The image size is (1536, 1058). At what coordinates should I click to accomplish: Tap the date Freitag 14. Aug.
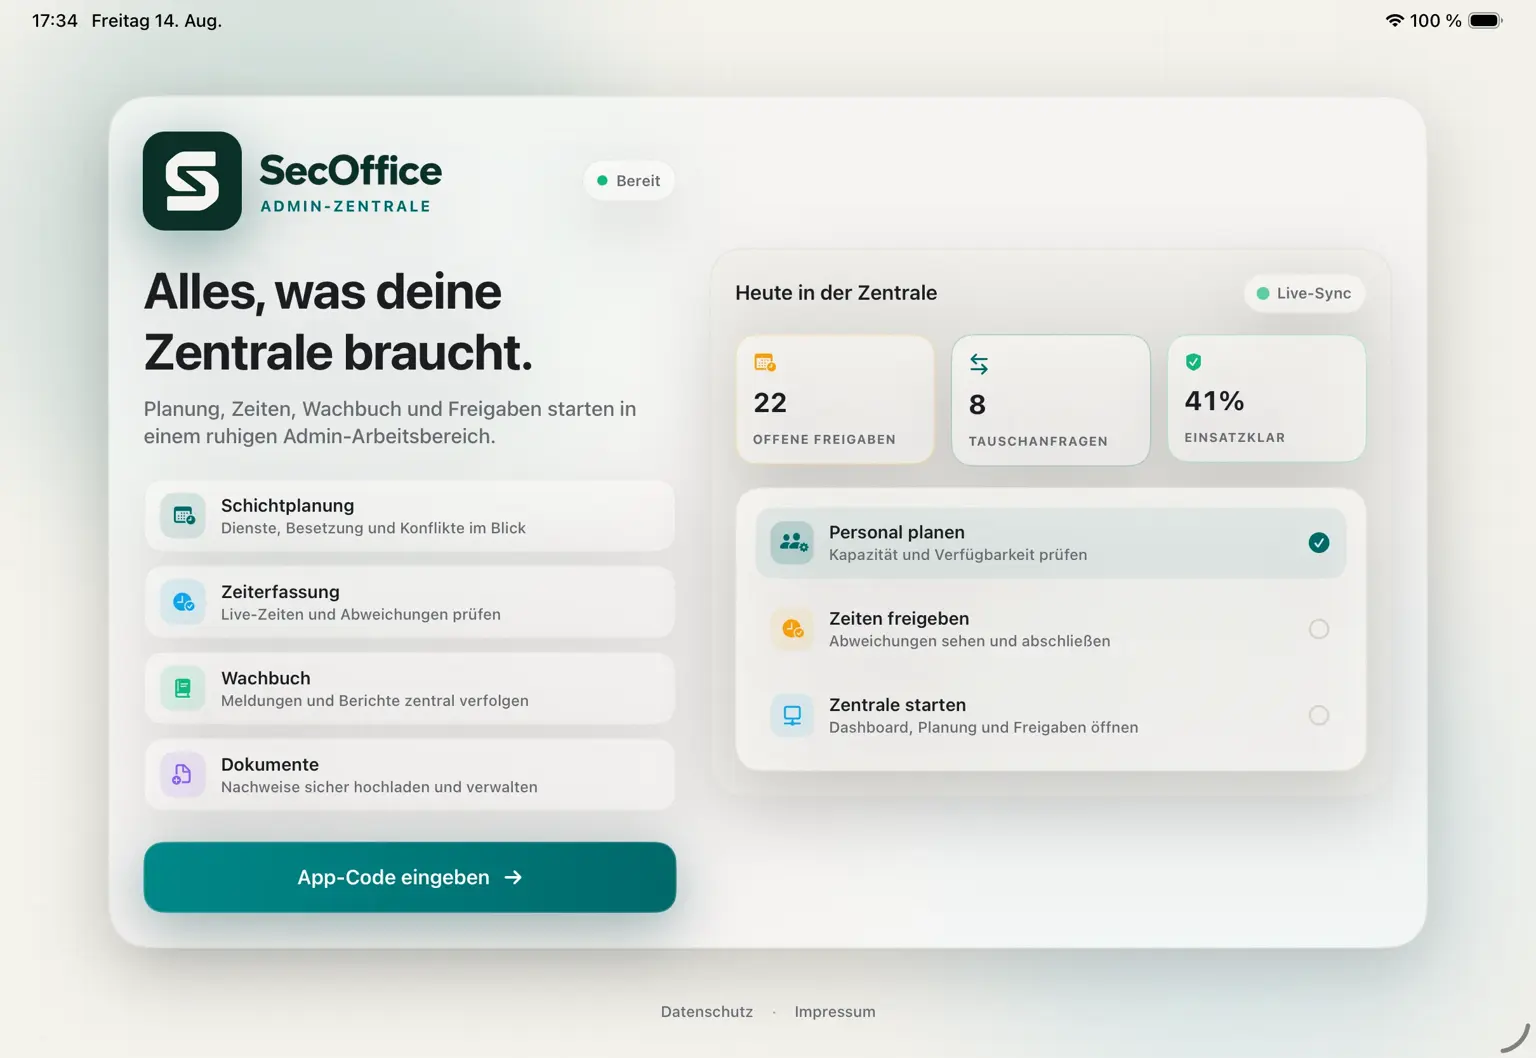157,20
